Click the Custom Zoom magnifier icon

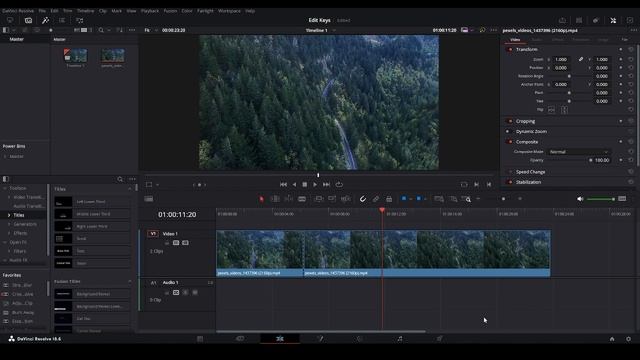coord(467,199)
